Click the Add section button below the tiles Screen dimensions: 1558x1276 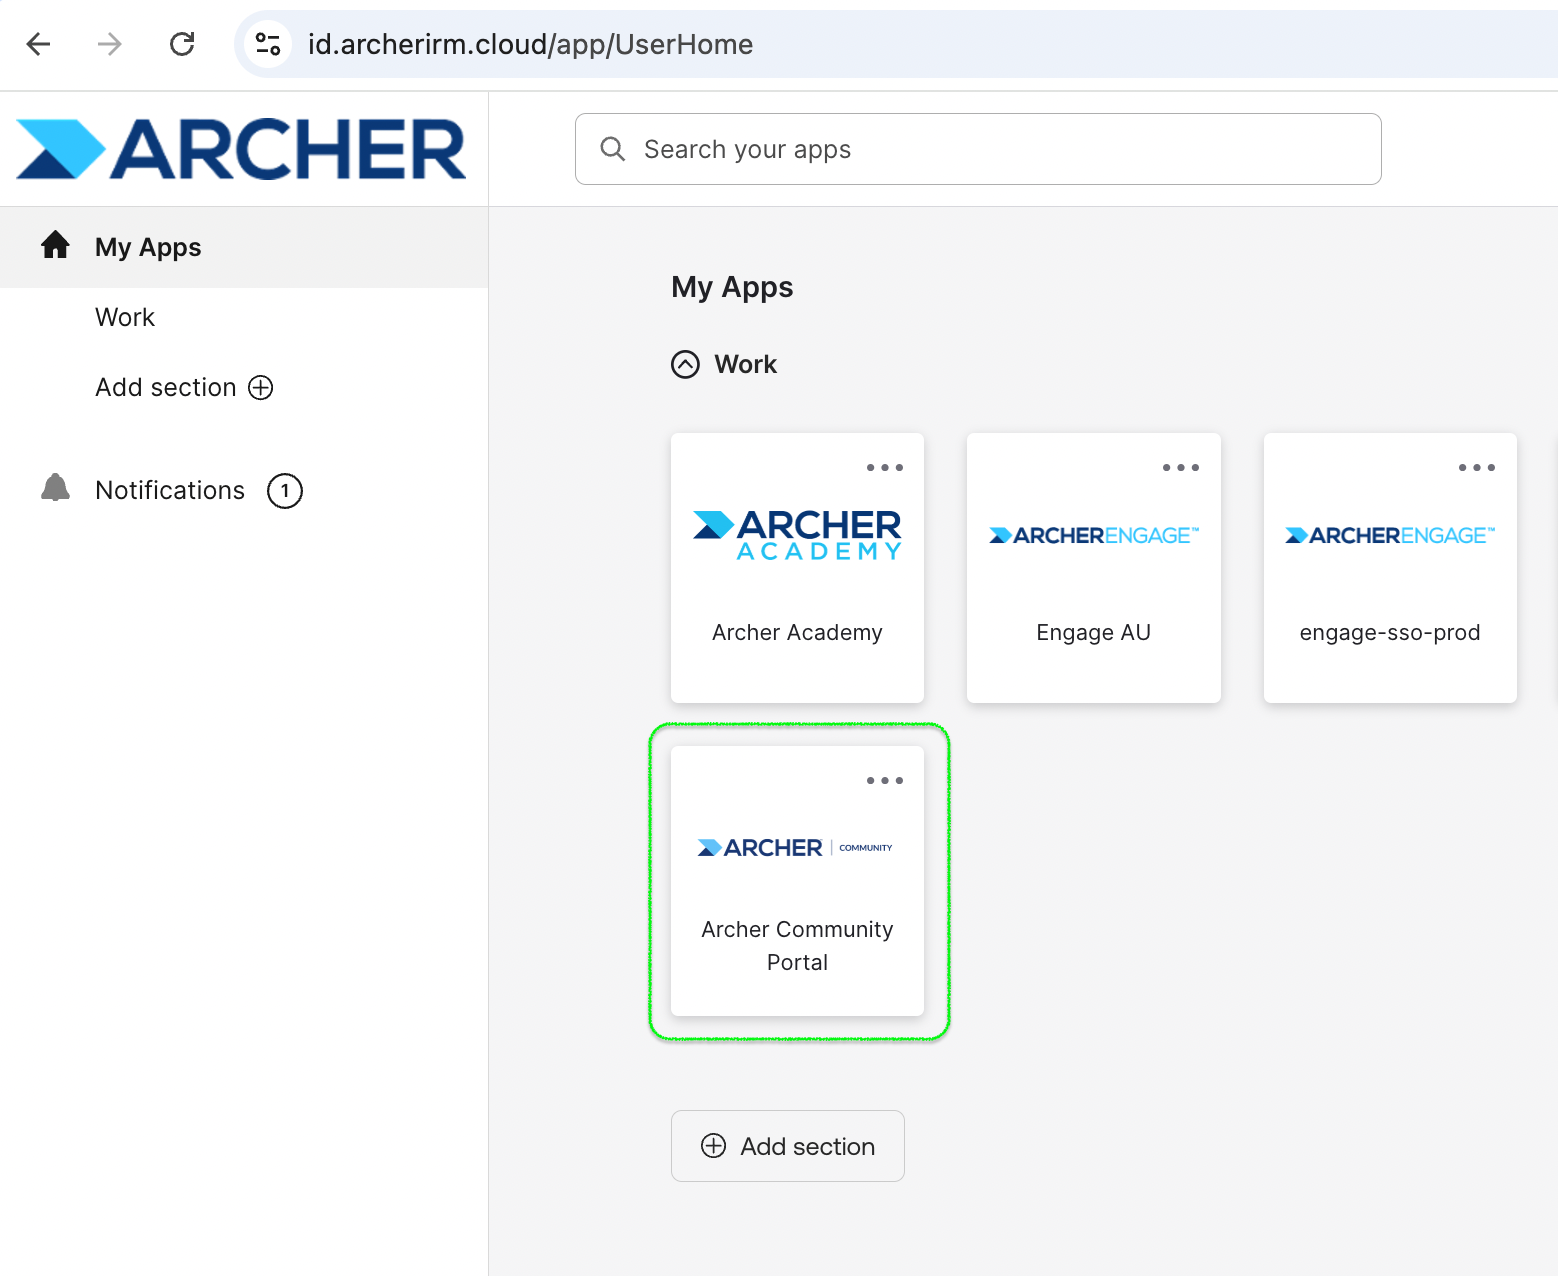click(x=787, y=1146)
